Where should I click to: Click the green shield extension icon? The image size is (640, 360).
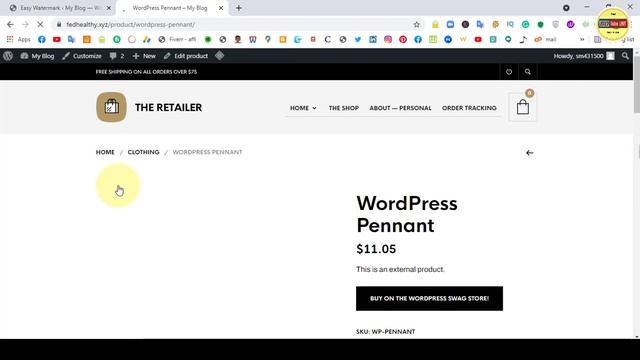tap(540, 24)
